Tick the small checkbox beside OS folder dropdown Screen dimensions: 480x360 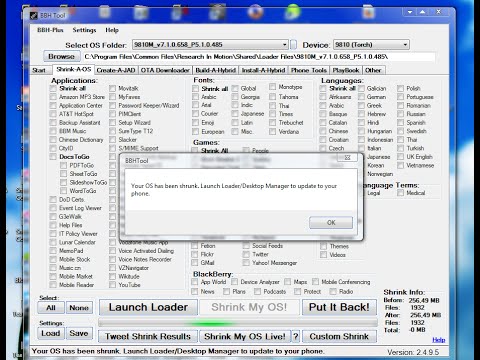(x=293, y=45)
